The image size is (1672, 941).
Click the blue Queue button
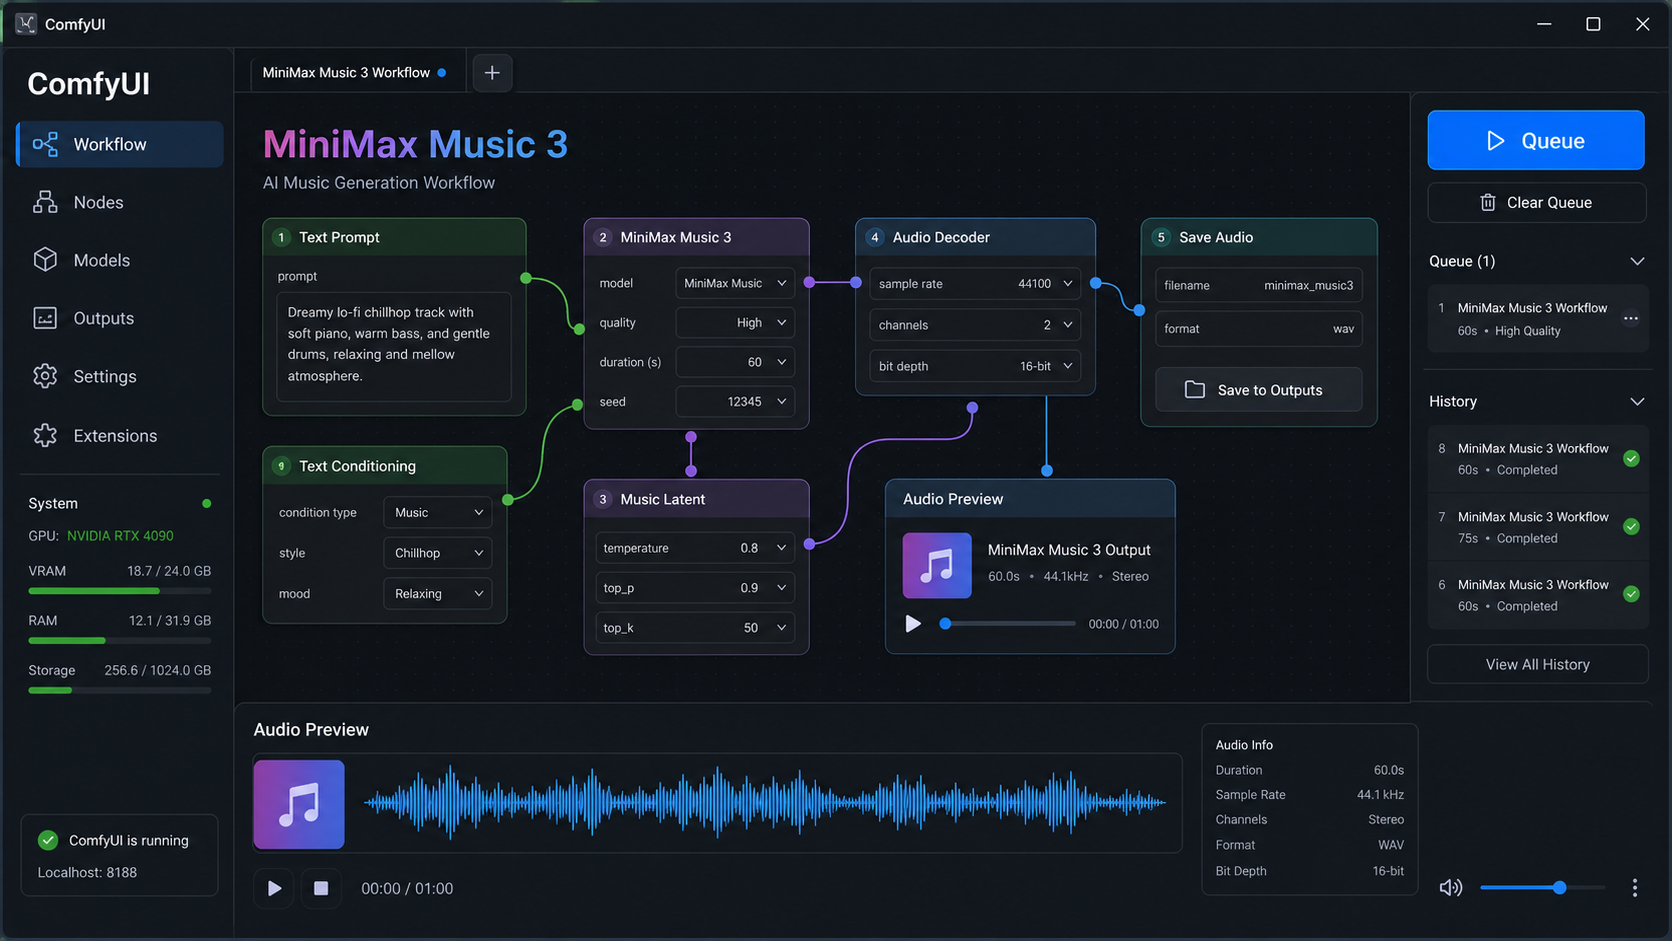(1536, 140)
